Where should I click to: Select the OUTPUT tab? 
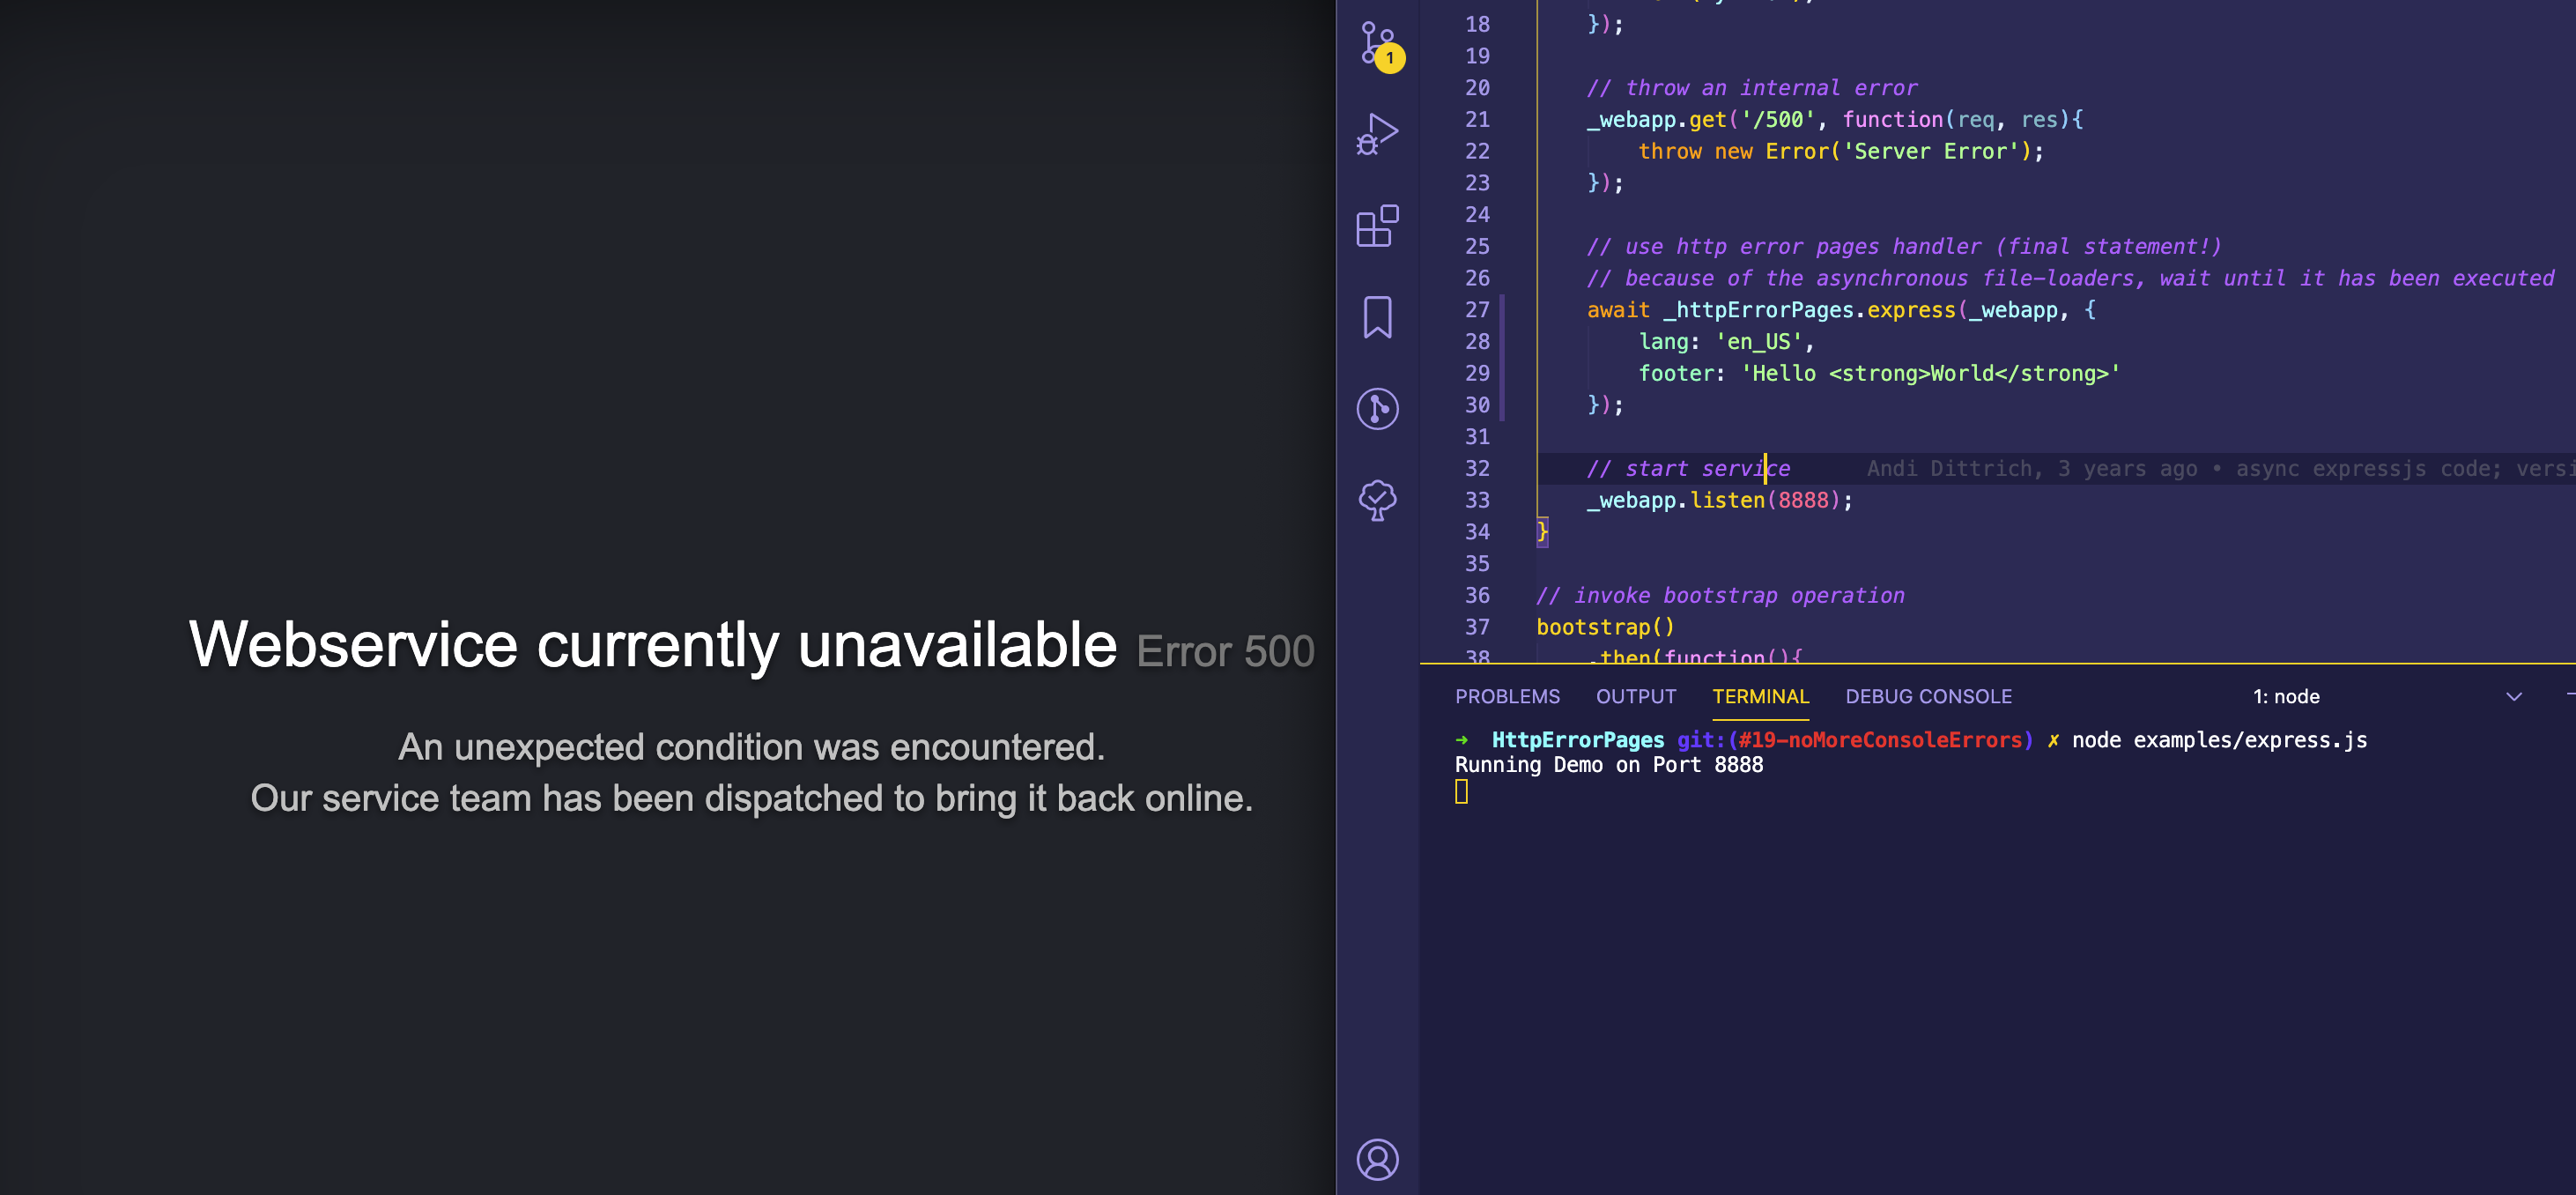(1636, 696)
